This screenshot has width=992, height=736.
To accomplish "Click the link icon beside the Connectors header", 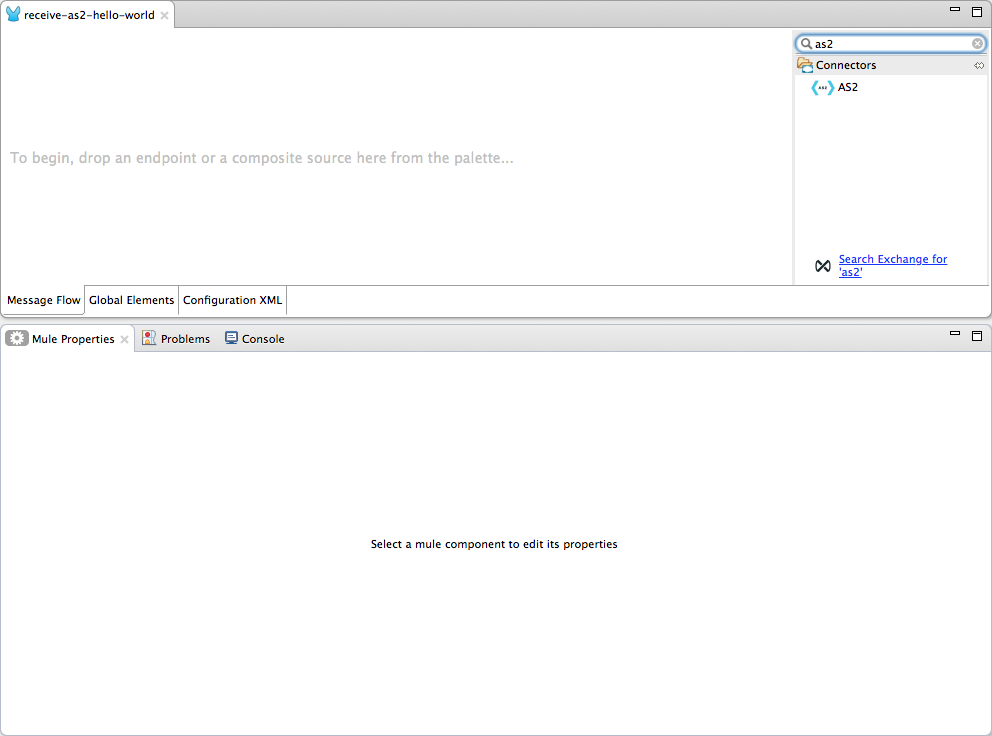I will pyautogui.click(x=979, y=64).
